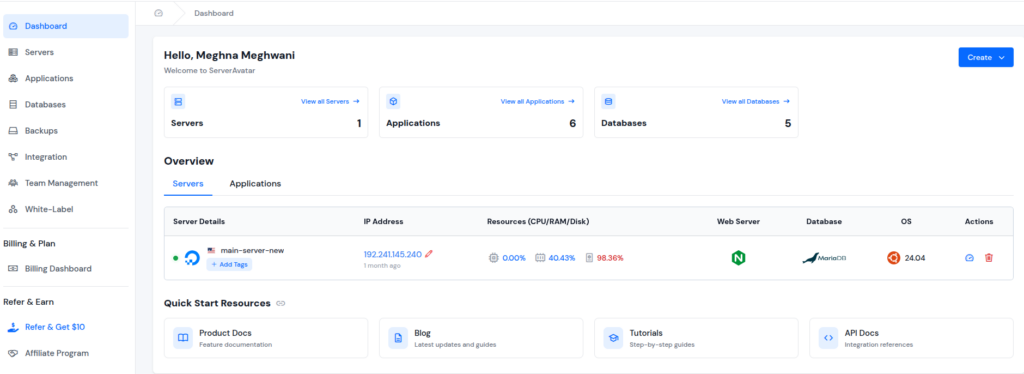The image size is (1024, 374).
Task: Click the Applications sidebar icon
Action: pyautogui.click(x=13, y=78)
